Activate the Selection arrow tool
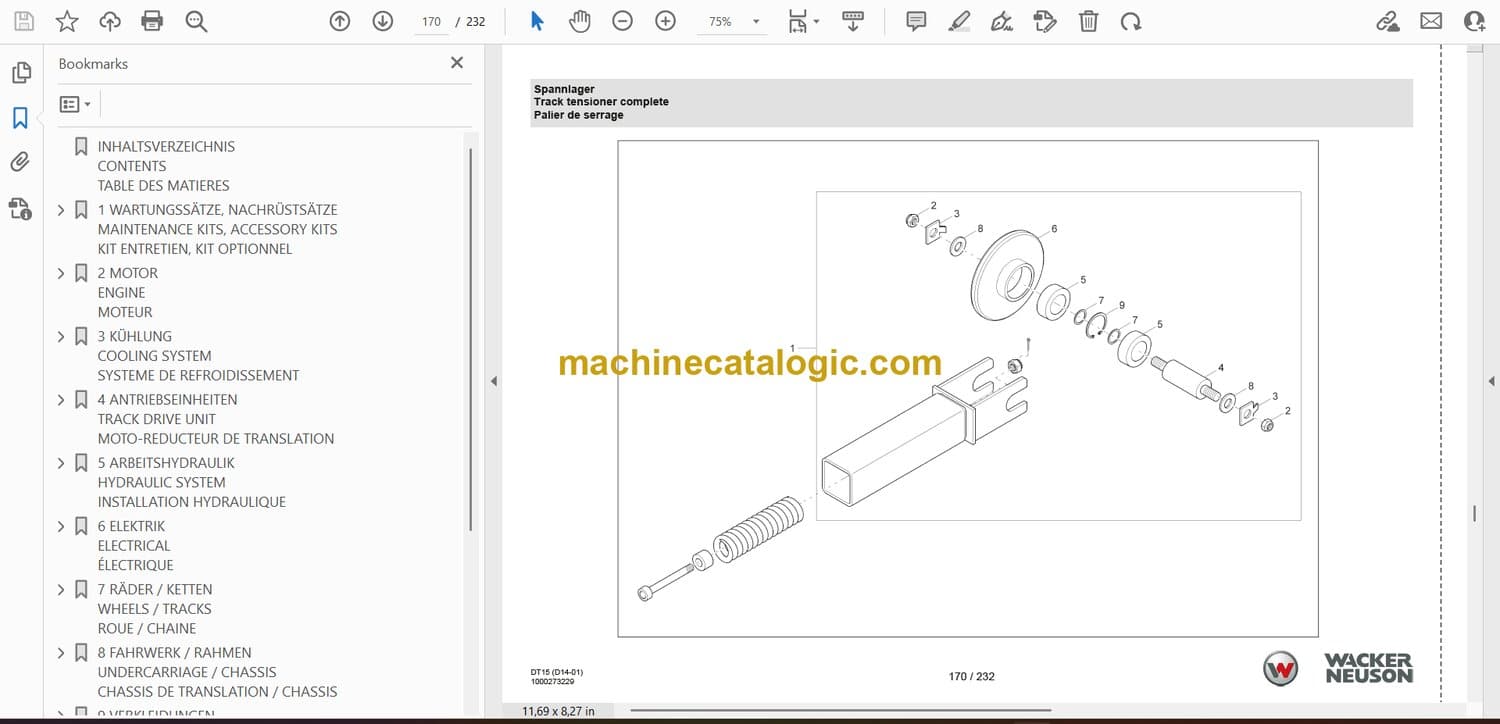Image resolution: width=1500 pixels, height=724 pixels. [x=537, y=21]
